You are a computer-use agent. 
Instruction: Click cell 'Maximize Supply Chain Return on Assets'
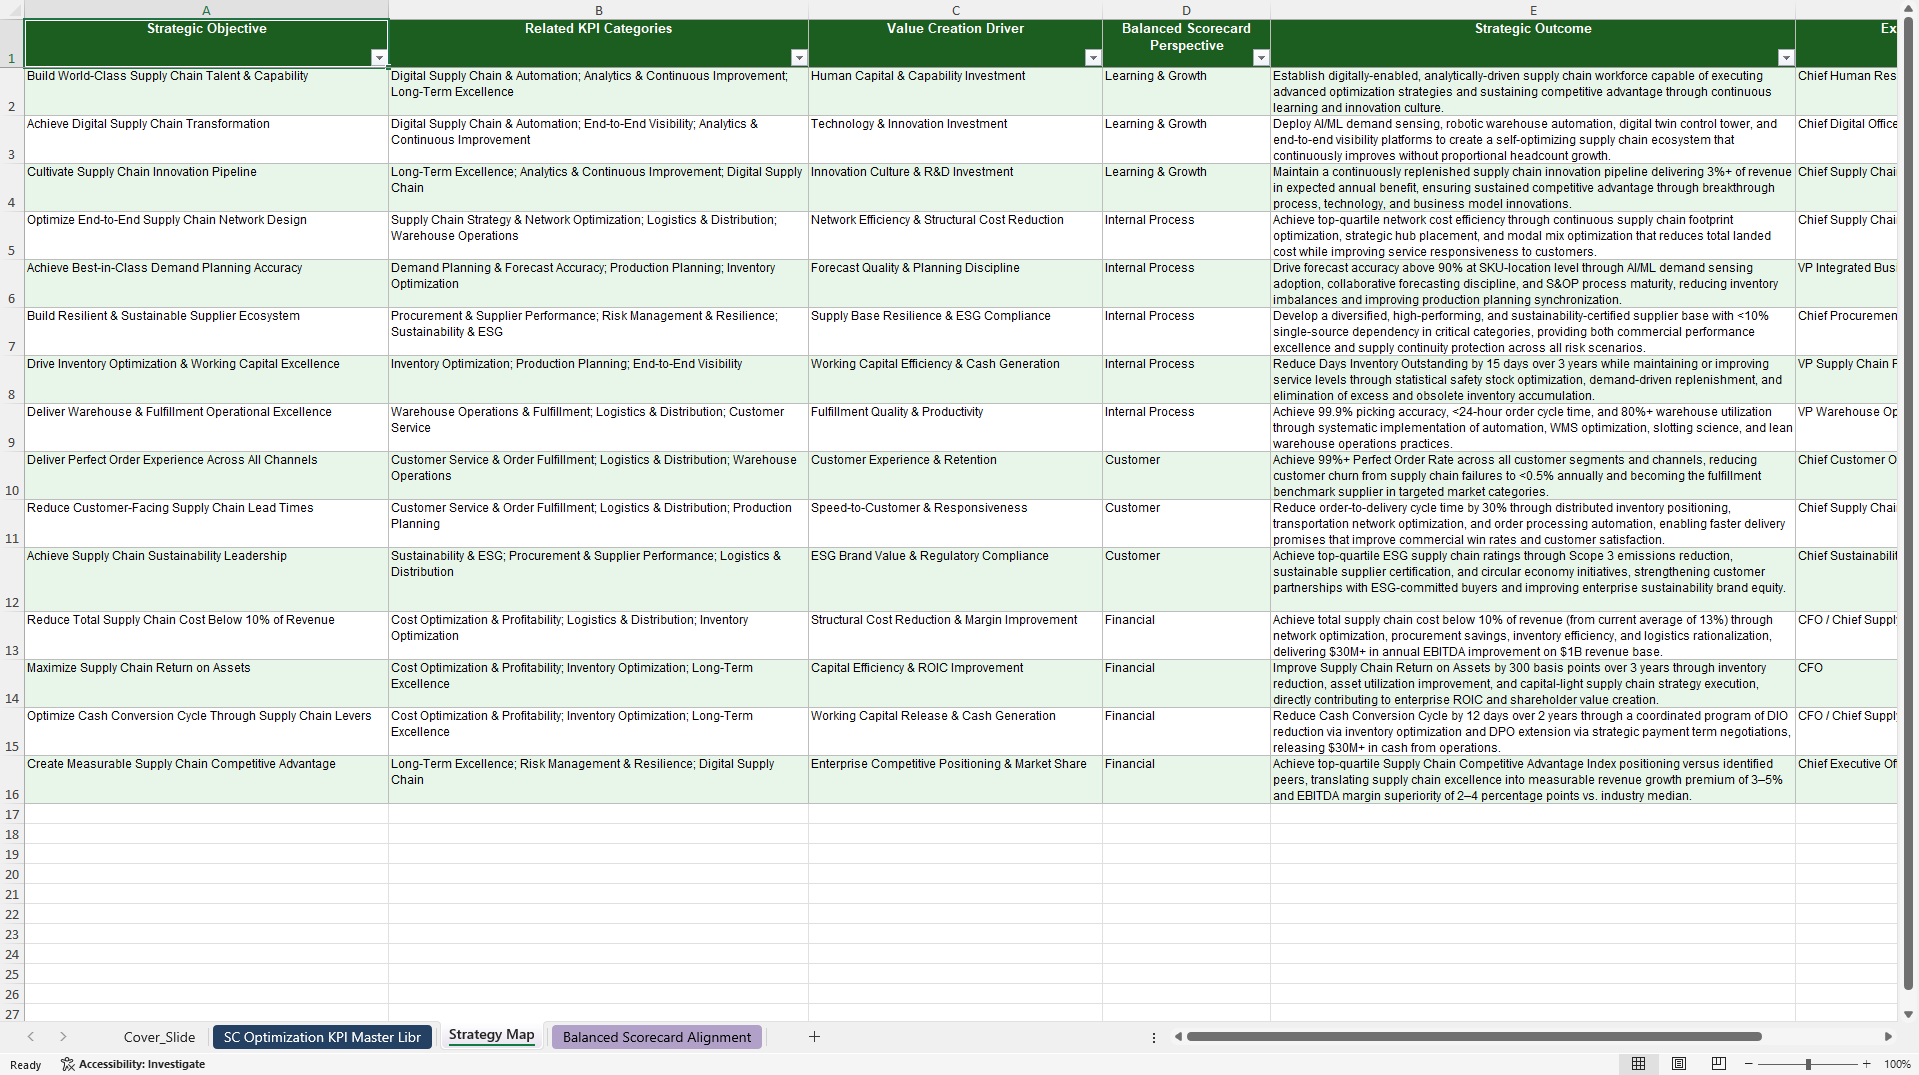pyautogui.click(x=206, y=684)
